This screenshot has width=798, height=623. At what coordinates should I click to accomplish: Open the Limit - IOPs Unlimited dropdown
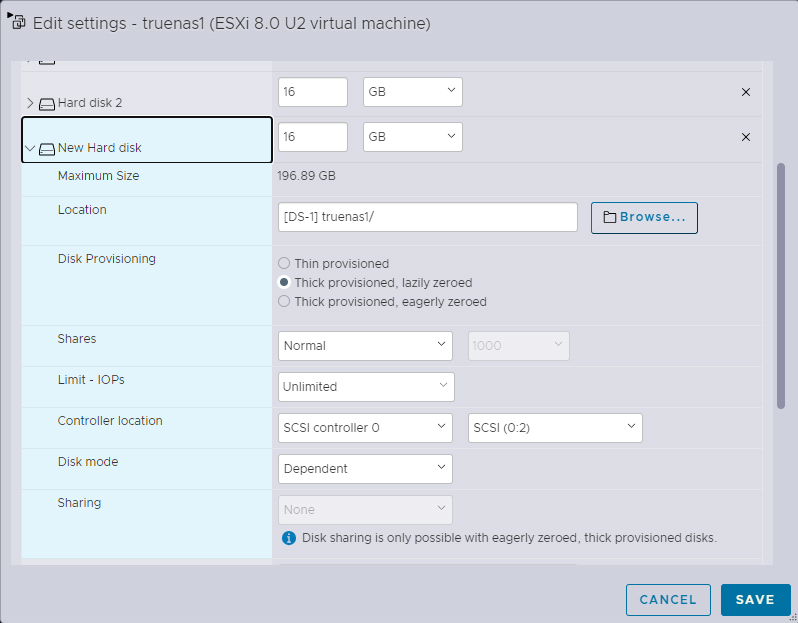(366, 387)
